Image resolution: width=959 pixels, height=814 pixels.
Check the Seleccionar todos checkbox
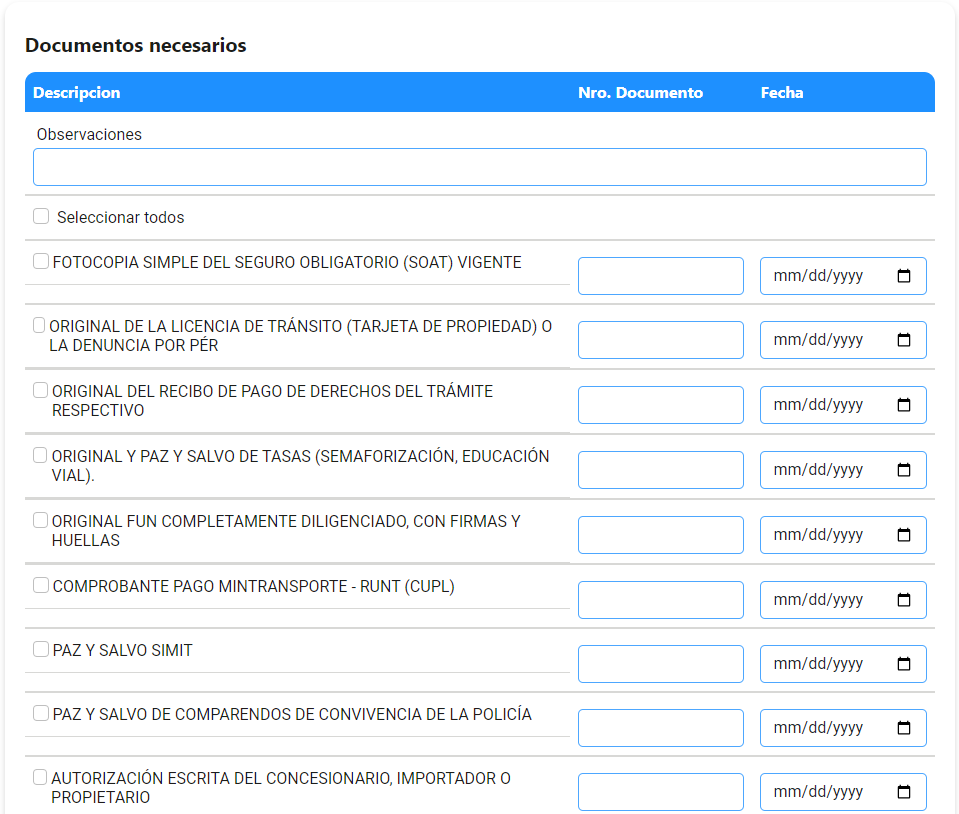pos(41,216)
